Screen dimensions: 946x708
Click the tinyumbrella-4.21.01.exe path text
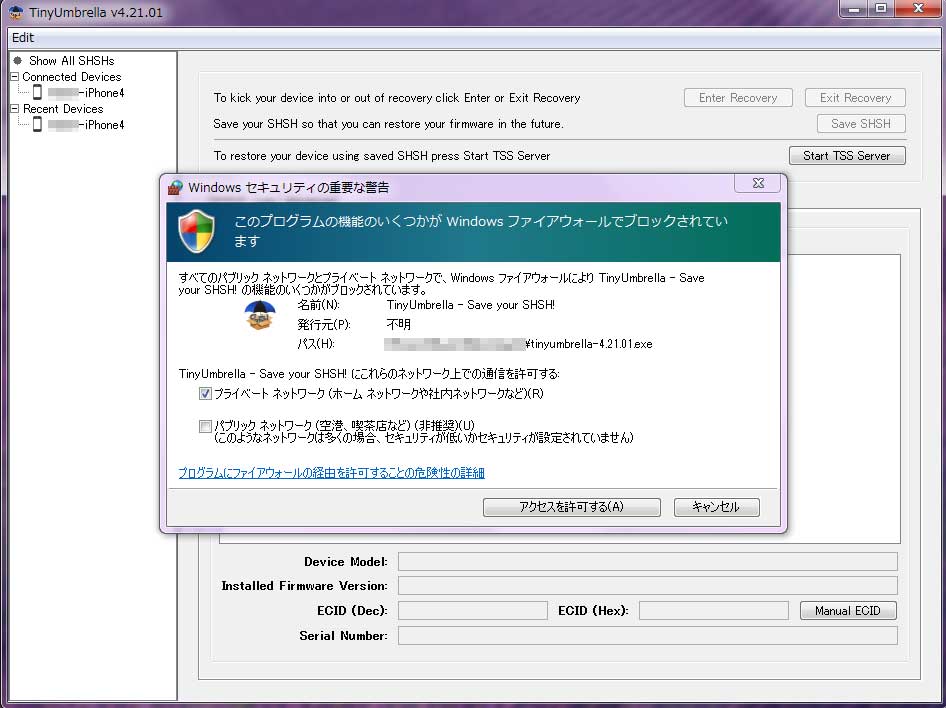(589, 344)
